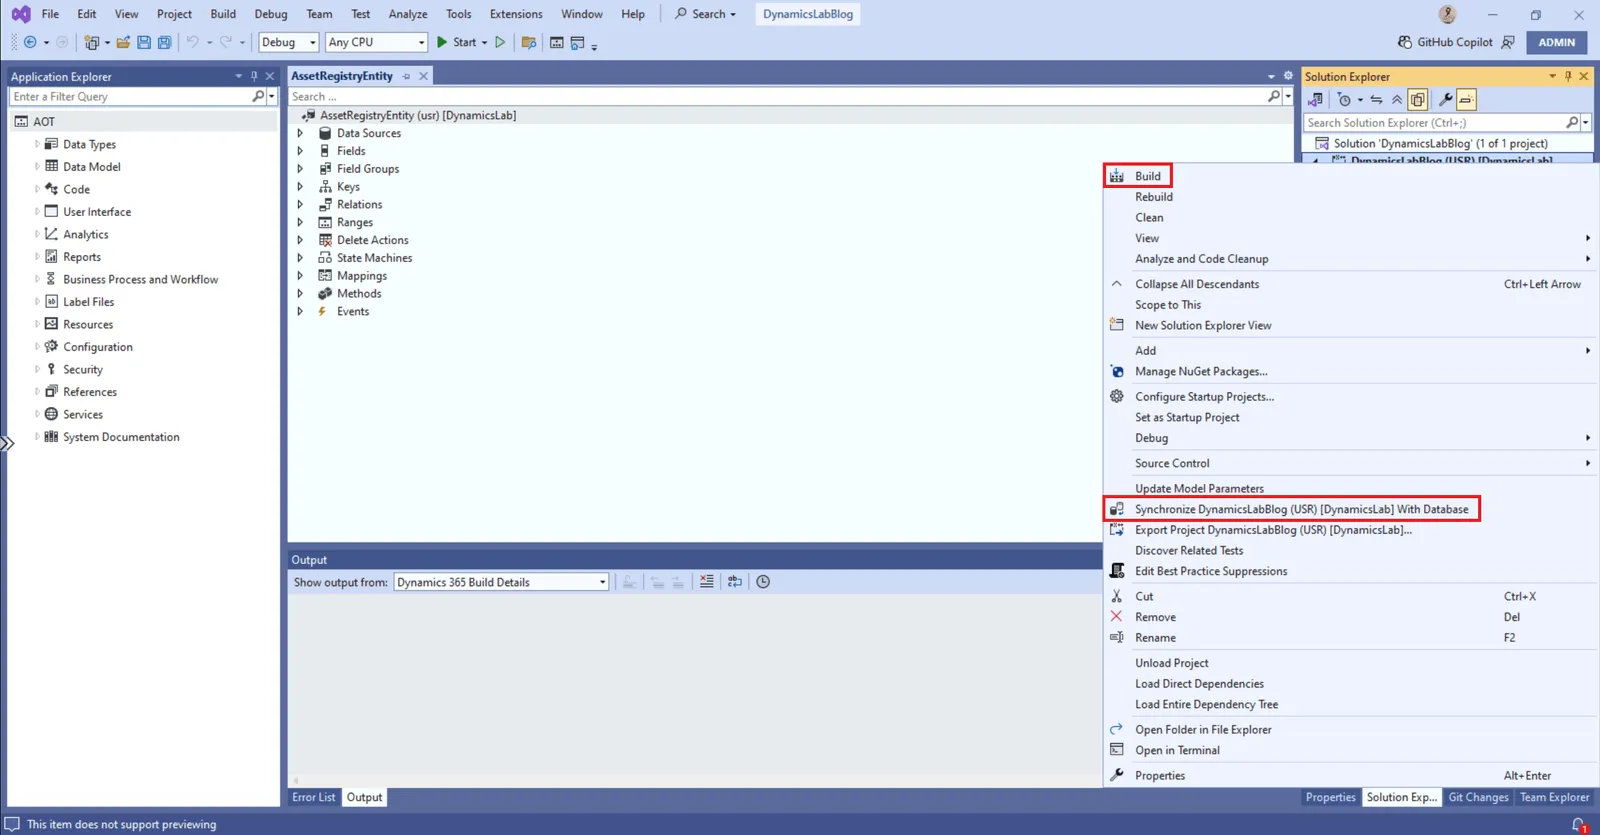Open the notifications bell in the status bar
1600x835 pixels.
[1579, 825]
